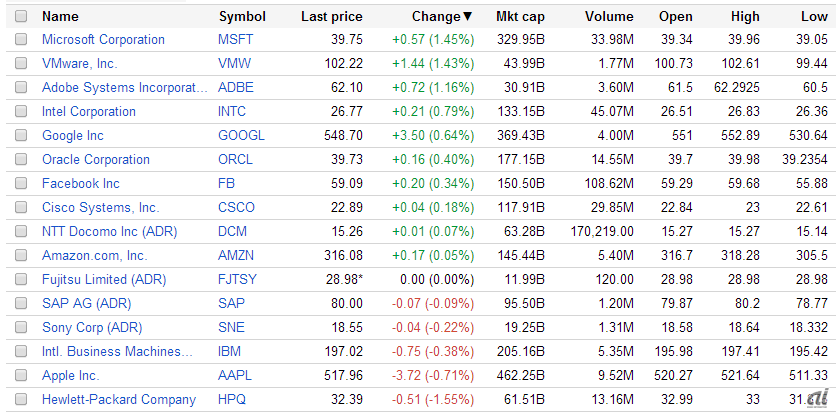Screen dimensions: 836x416
Task: Open the Amazon.com, Inc. link
Action: click(x=94, y=256)
